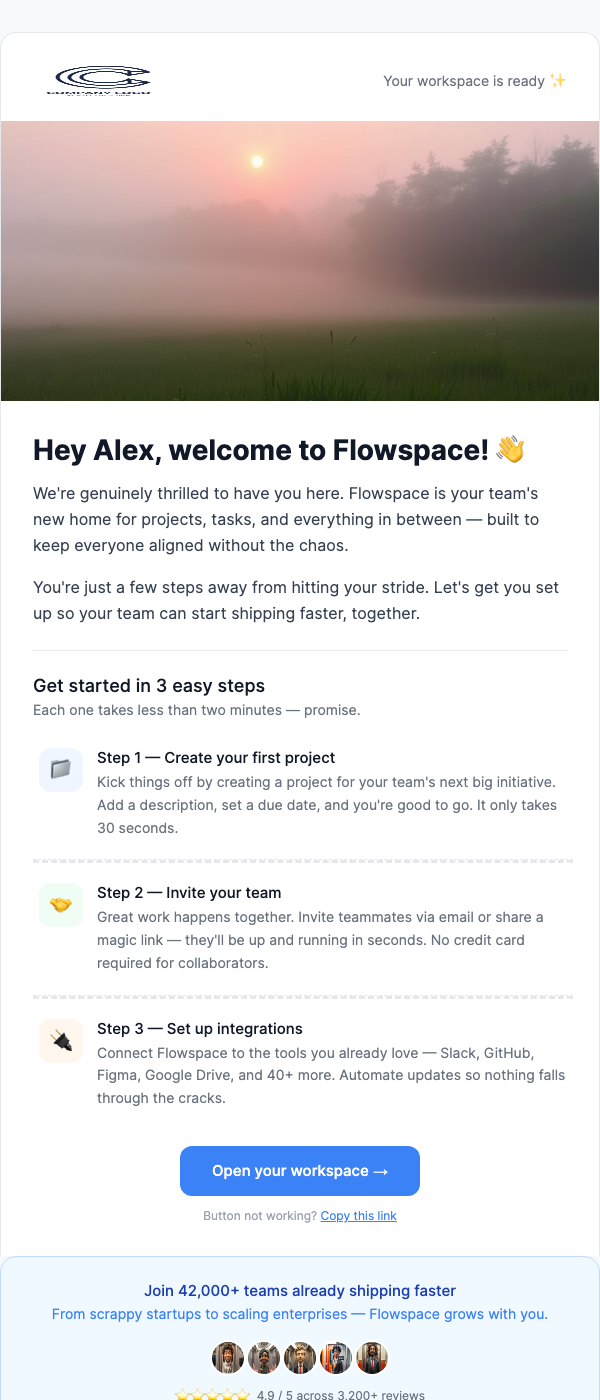Click the plug icon for Step 3 integrations
The width and height of the screenshot is (600, 1400).
[x=60, y=1041]
